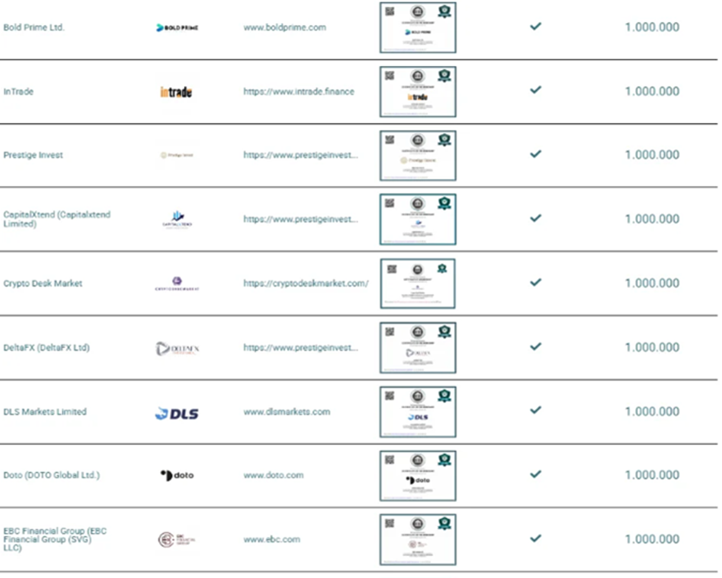Select the DeltaFX logo
The width and height of the screenshot is (722, 578).
coord(177,348)
